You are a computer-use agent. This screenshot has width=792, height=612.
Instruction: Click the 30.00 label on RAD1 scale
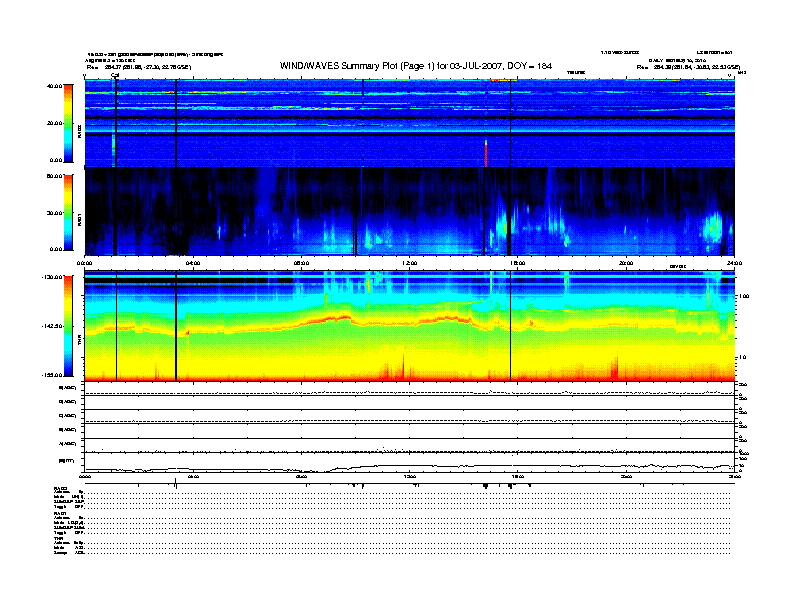tap(55, 213)
